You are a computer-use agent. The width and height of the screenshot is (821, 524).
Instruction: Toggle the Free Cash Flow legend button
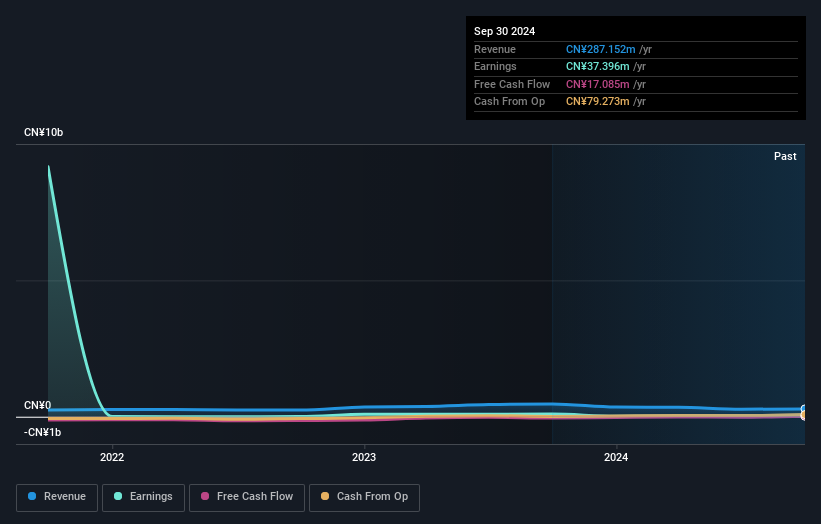point(247,497)
